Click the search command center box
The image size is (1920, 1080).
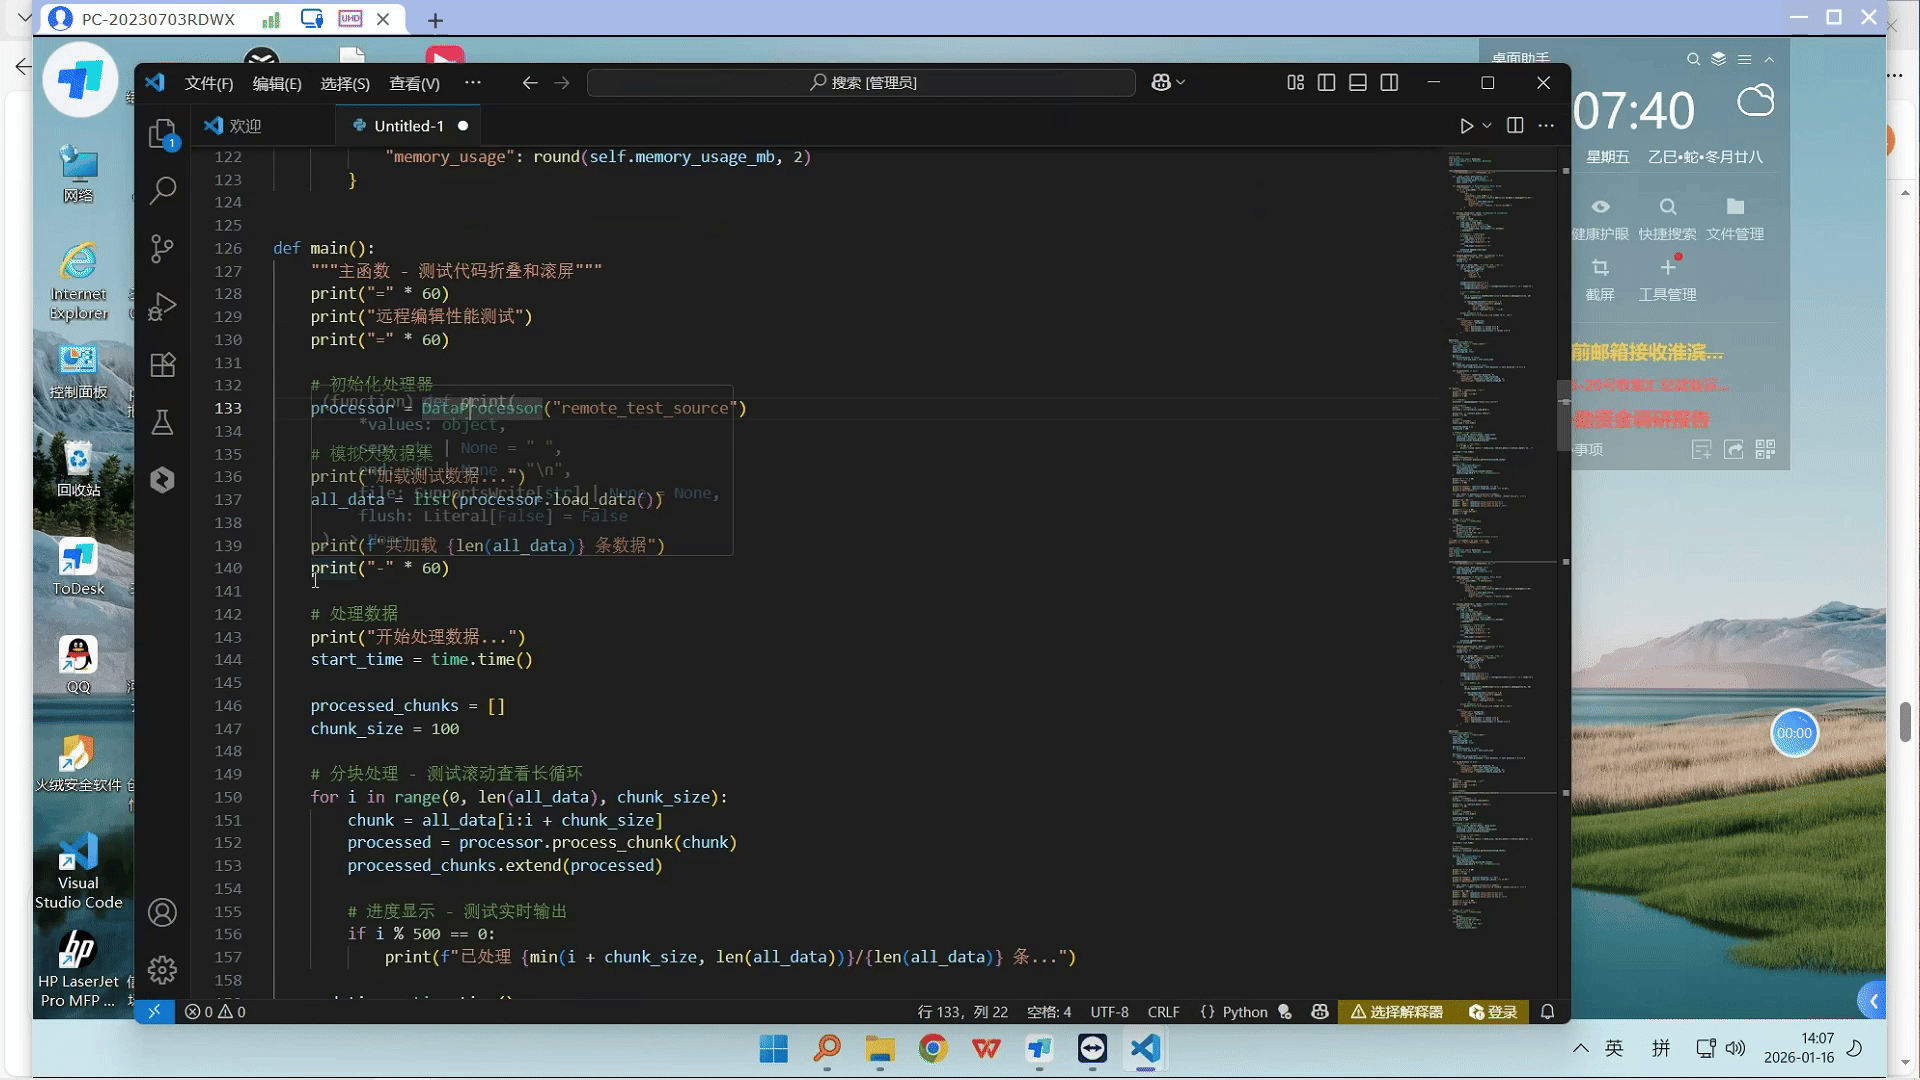pyautogui.click(x=861, y=83)
